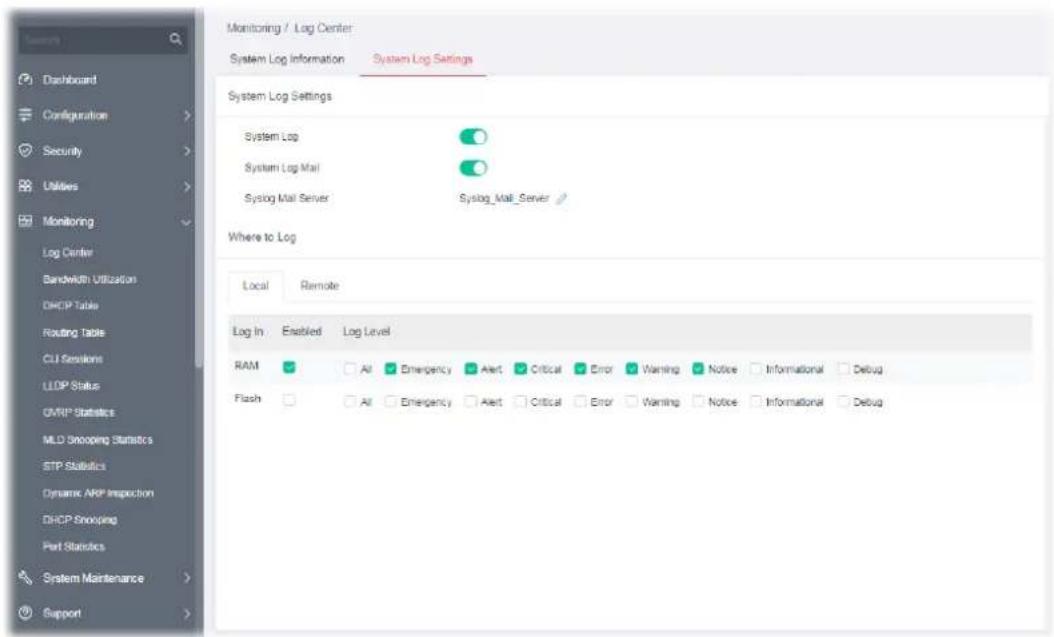Uncheck Error level for RAM
Viewport: 1054px width, 637px height.
point(580,369)
